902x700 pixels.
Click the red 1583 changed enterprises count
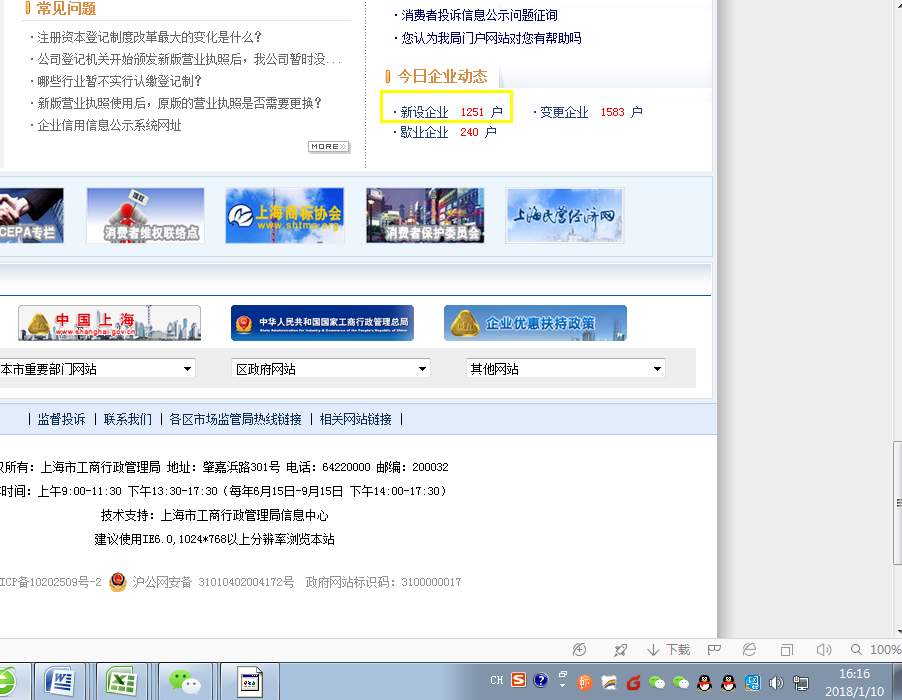[612, 112]
